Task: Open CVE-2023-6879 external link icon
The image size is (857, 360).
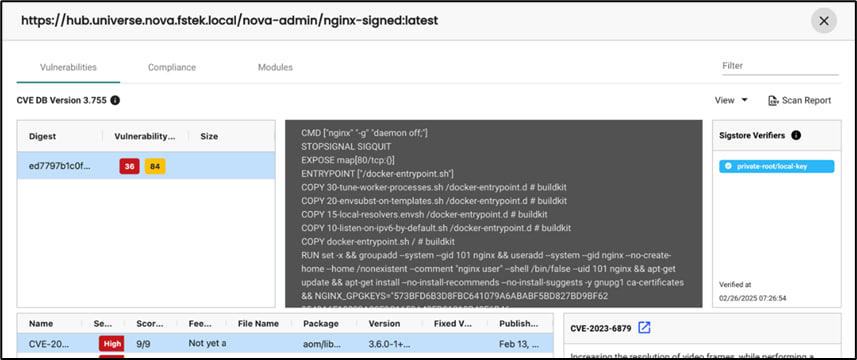Action: tap(644, 328)
